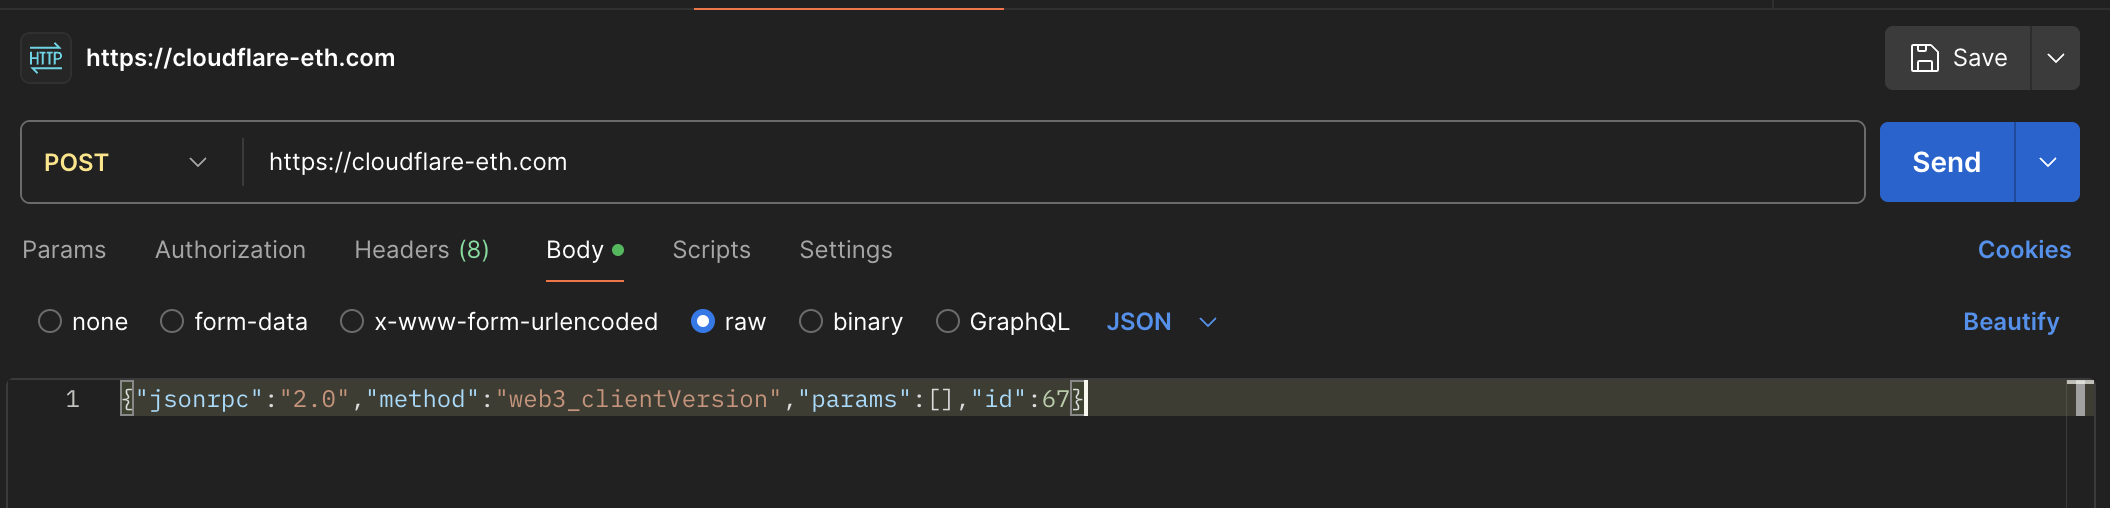This screenshot has width=2110, height=508.
Task: Select the binary body radio button
Action: 811,322
